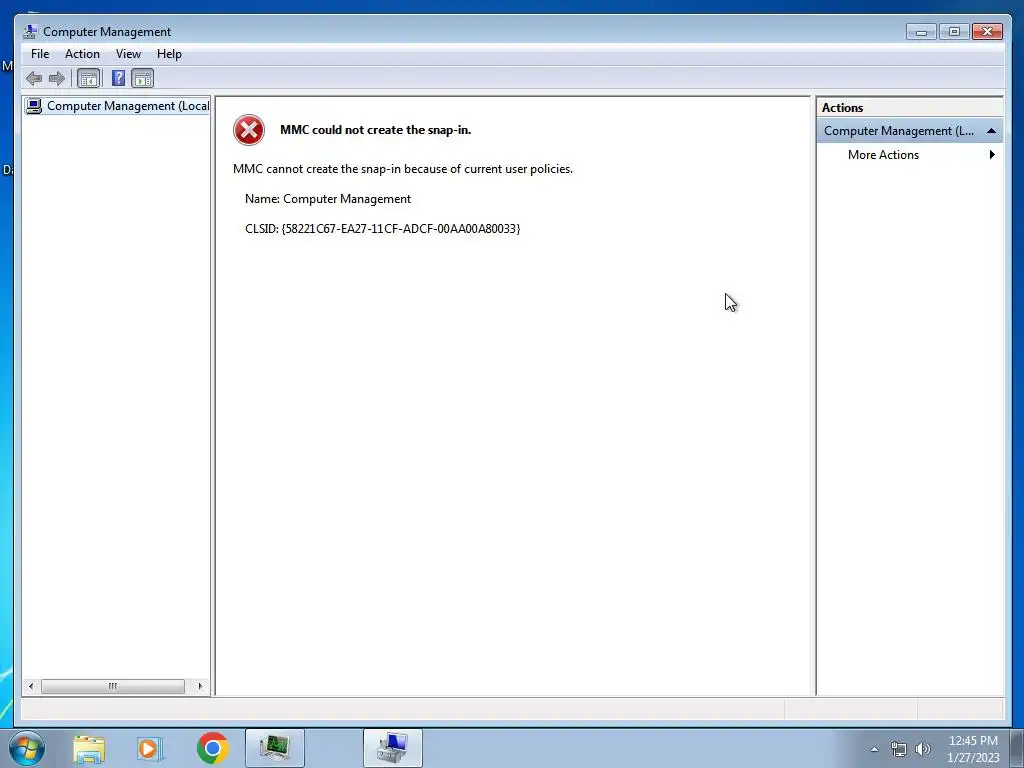Screen dimensions: 1024x768
Task: Collapse the Computer Management actions section
Action: click(x=991, y=131)
